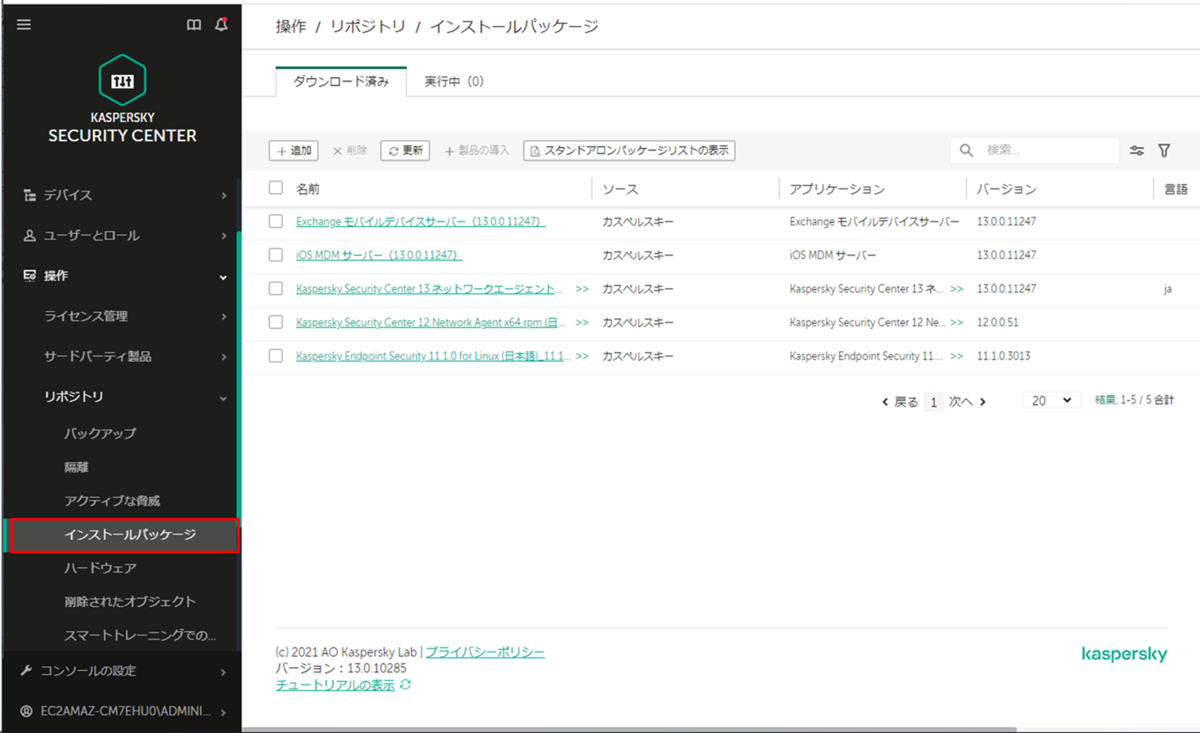This screenshot has width=1200, height=733.
Task: Open 隔離 in the sidebar
Action: tap(77, 467)
